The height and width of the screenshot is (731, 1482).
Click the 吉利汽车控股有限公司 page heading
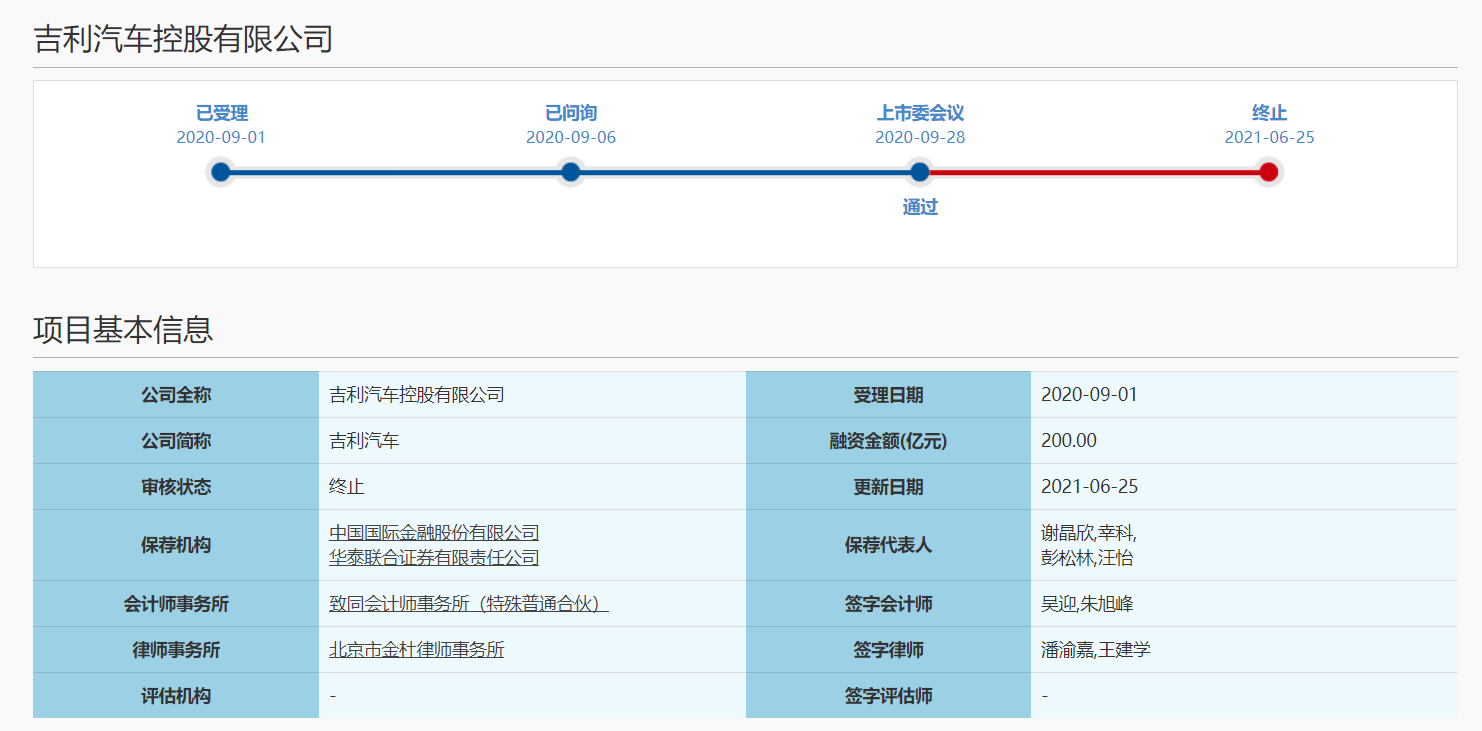pos(183,39)
